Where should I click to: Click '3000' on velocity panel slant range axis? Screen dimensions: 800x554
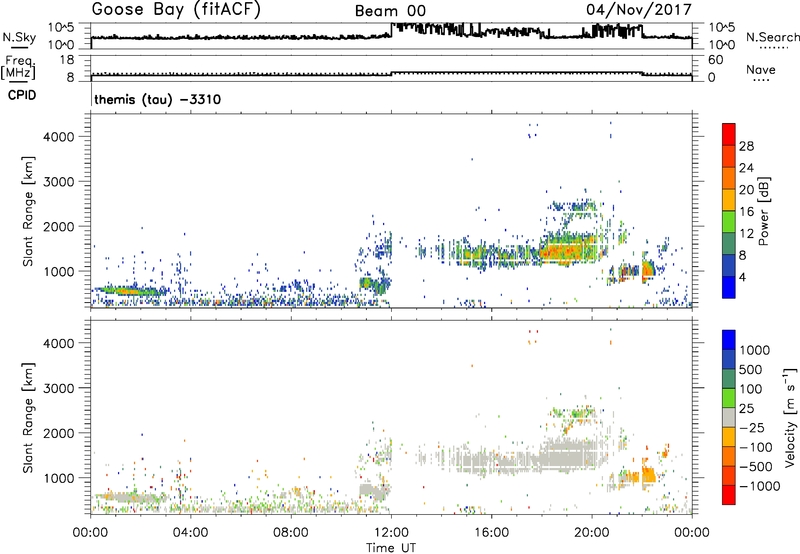click(x=59, y=388)
